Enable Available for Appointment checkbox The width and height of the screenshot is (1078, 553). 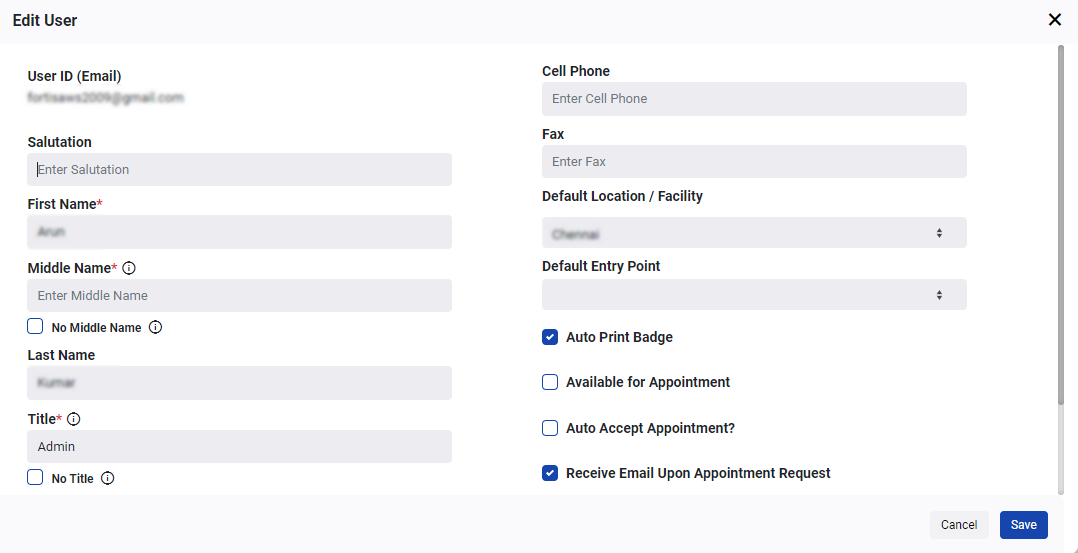click(550, 382)
